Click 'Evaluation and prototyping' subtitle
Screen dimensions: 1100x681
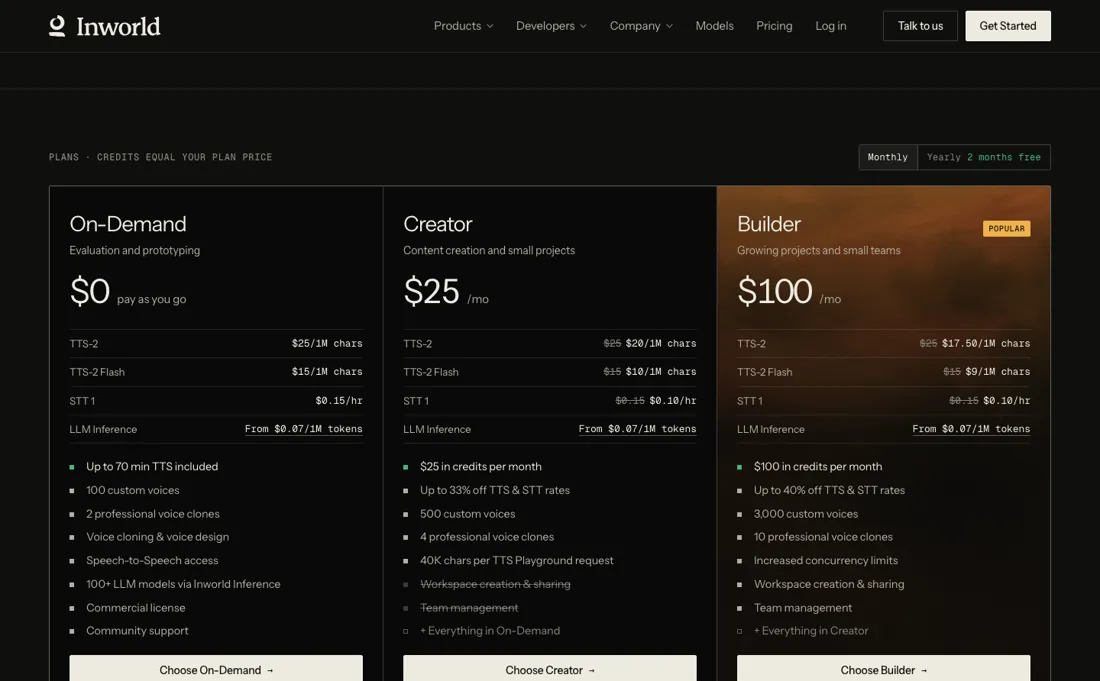[x=135, y=250]
